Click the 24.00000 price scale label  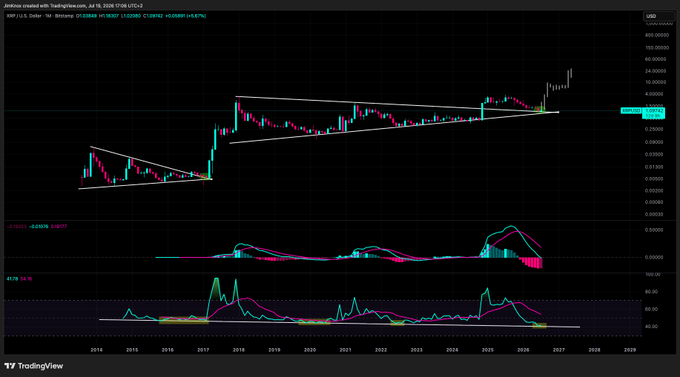(x=655, y=71)
